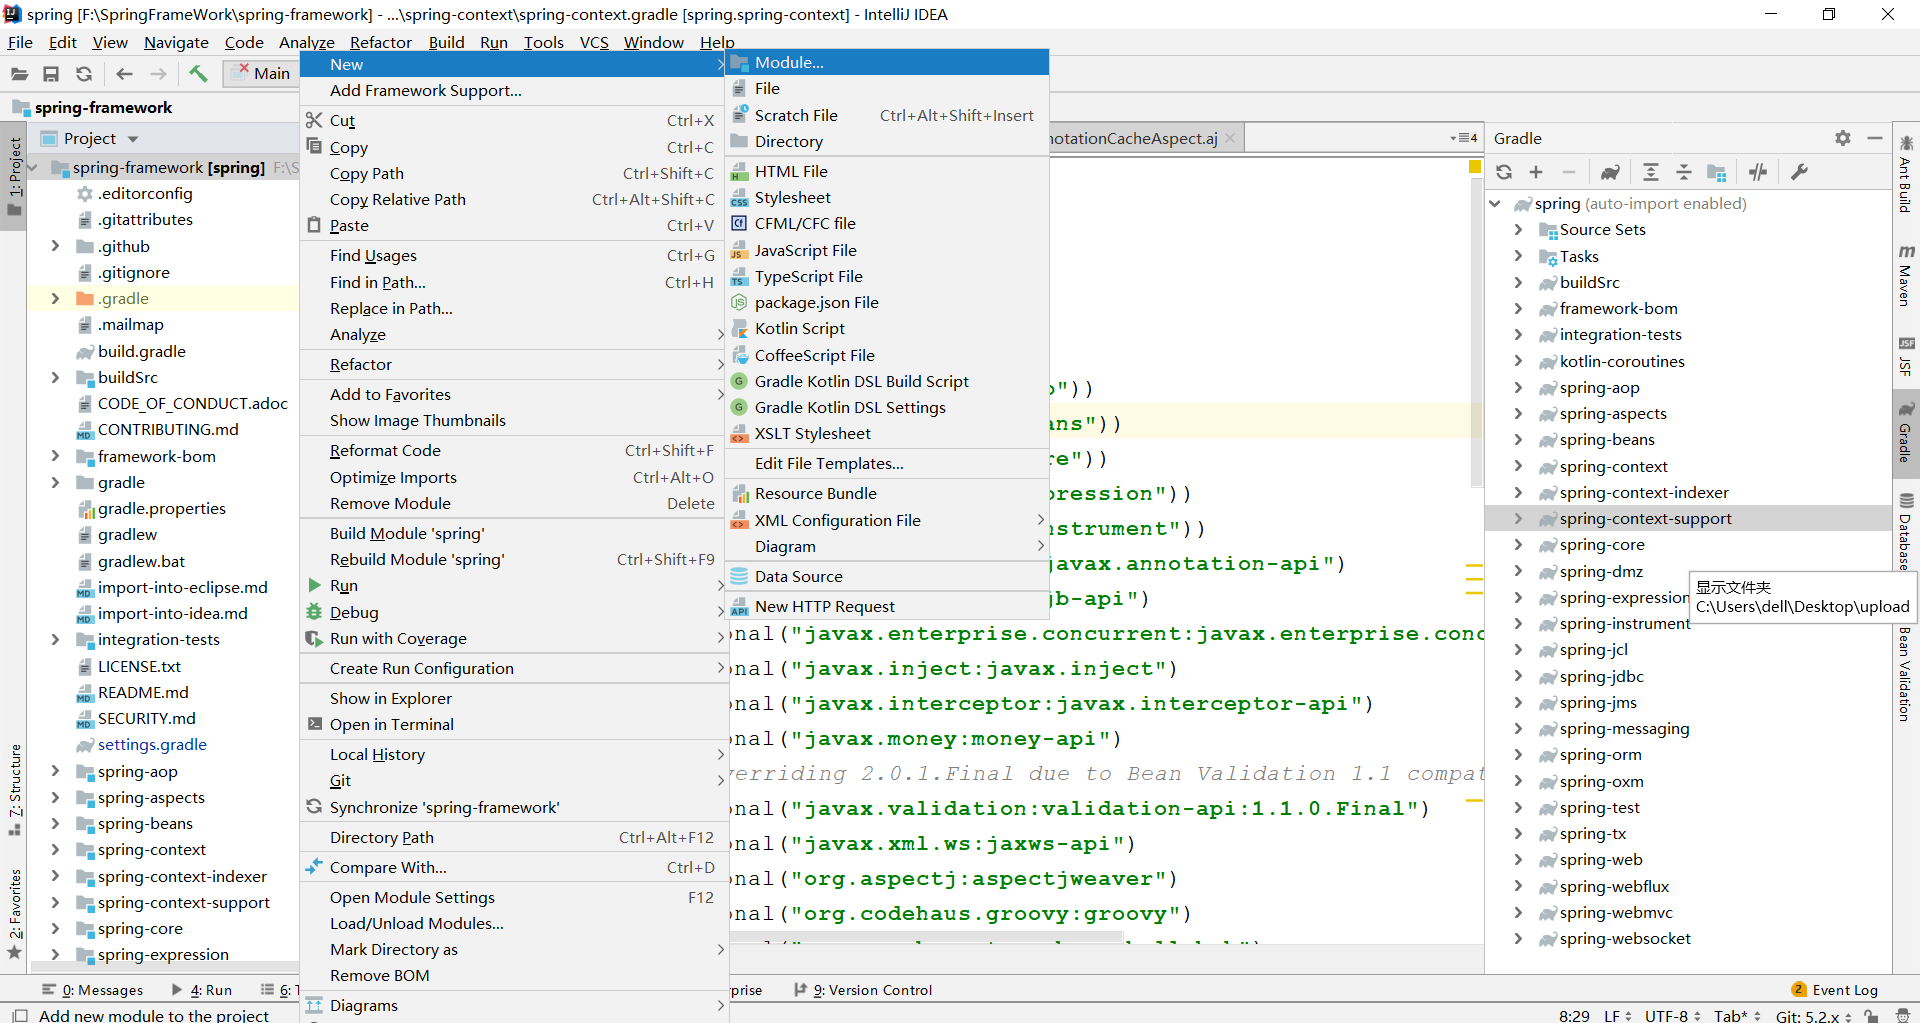Navigate back with the left arrow icon
This screenshot has width=1920, height=1023.
(x=124, y=73)
